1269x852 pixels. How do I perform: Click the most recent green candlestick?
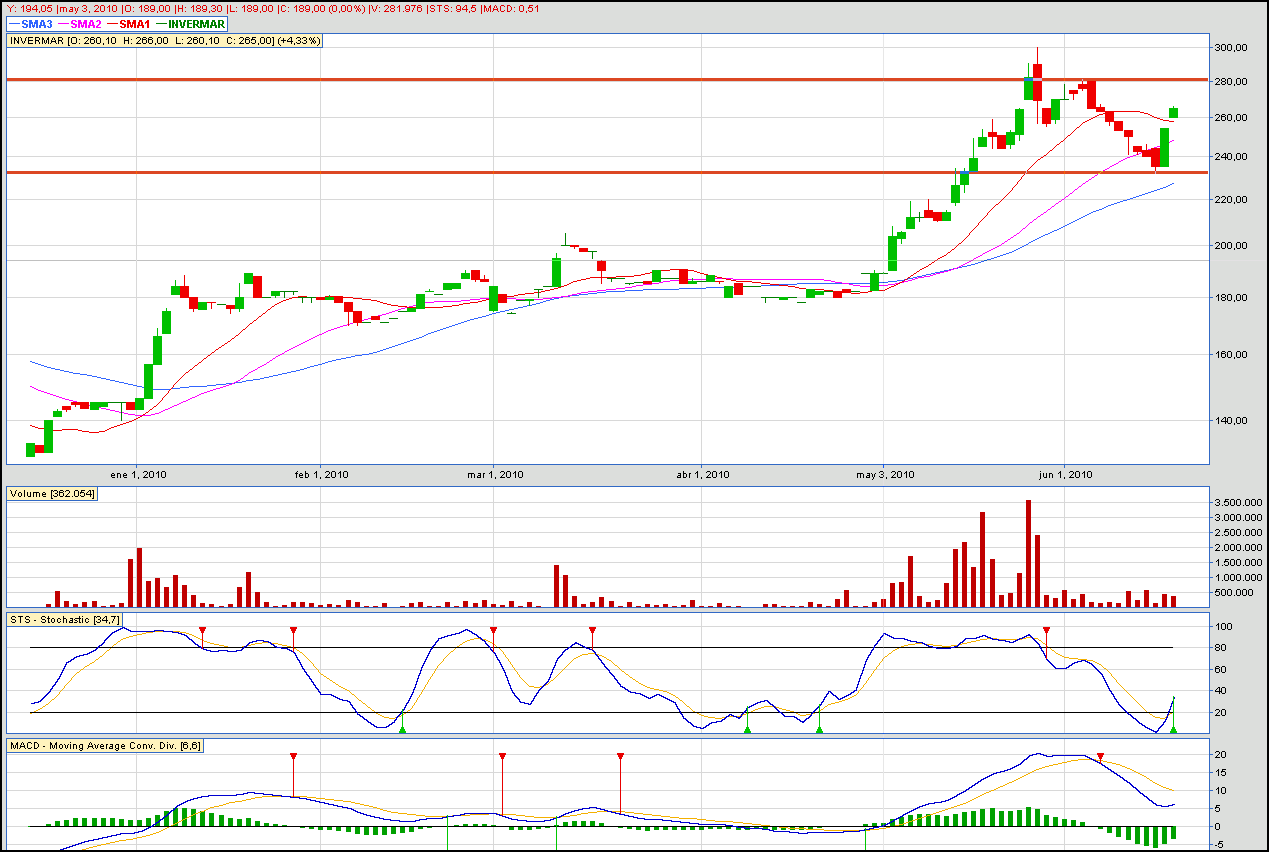coord(1173,112)
